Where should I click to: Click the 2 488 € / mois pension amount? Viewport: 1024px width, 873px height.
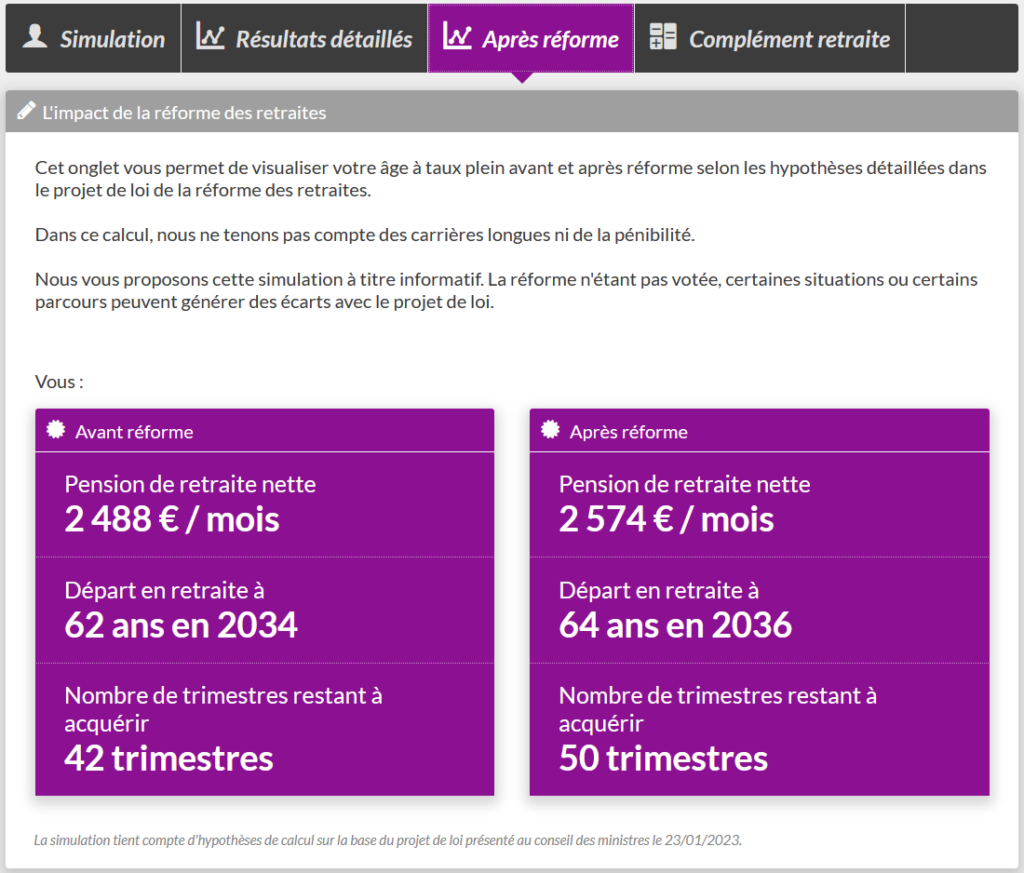click(x=171, y=519)
